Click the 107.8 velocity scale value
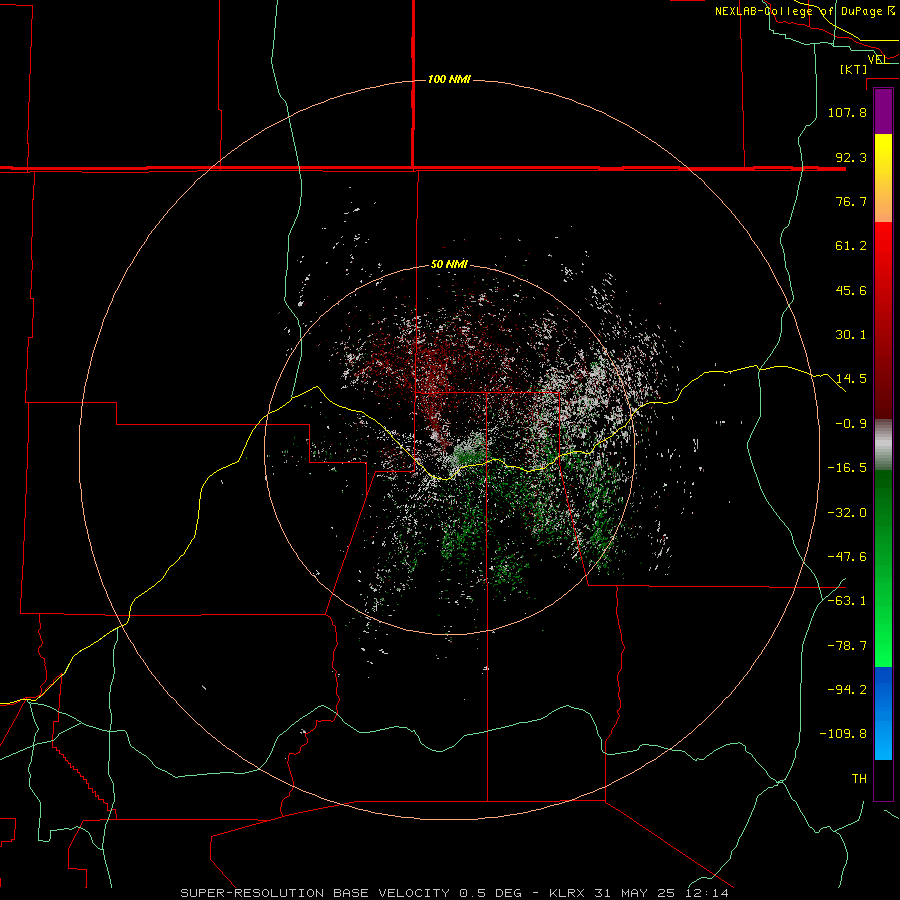The image size is (900, 900). click(847, 112)
